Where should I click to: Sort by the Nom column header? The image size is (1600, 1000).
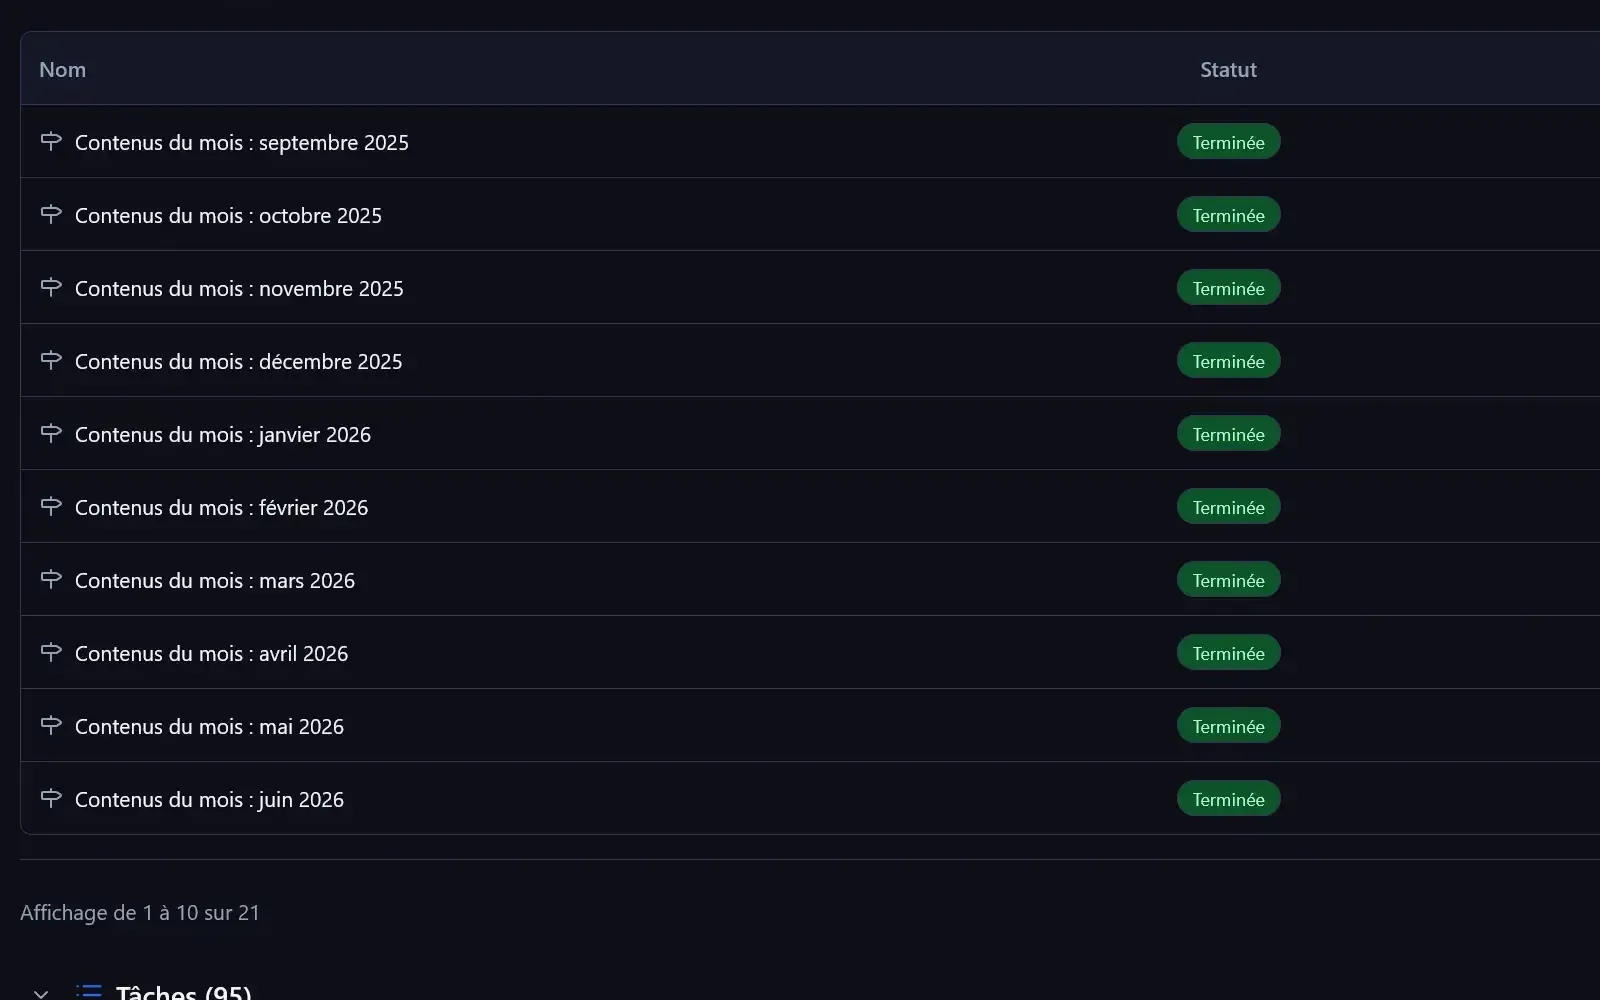tap(62, 70)
